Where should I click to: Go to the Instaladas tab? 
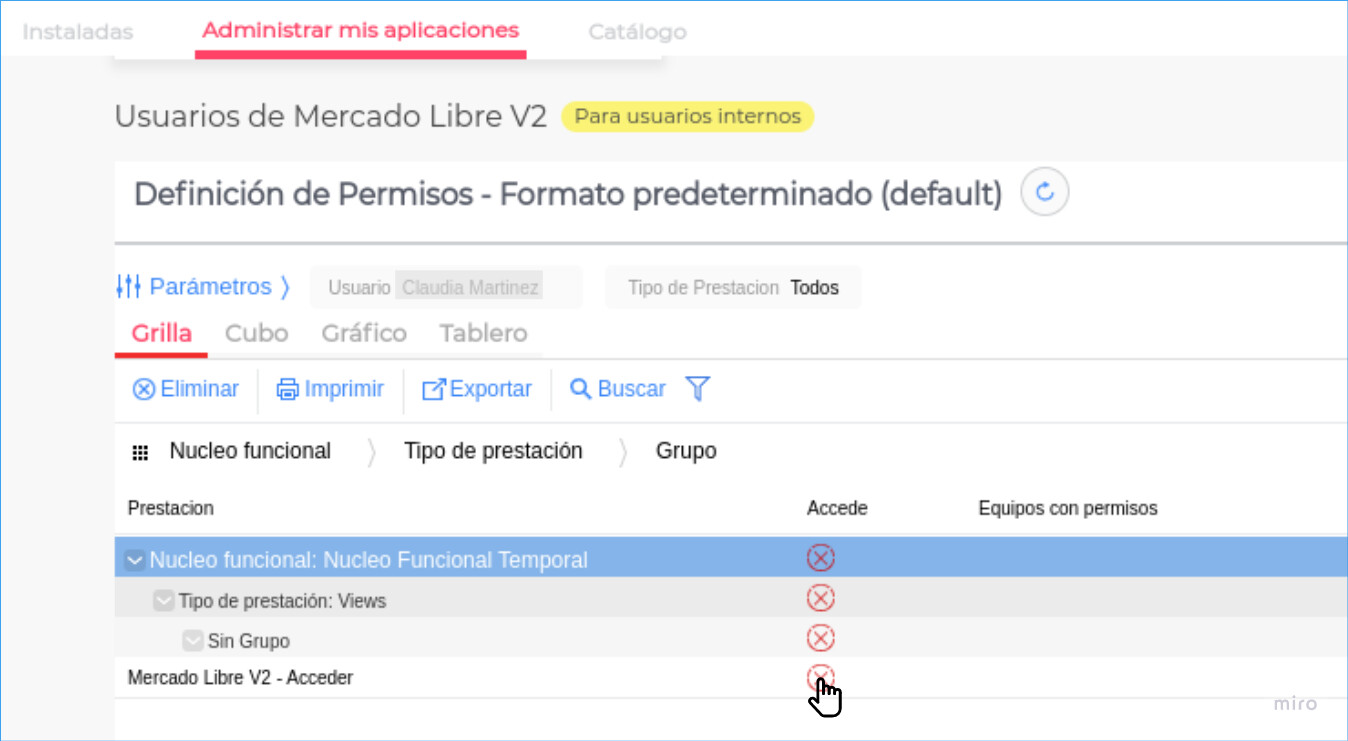click(78, 32)
